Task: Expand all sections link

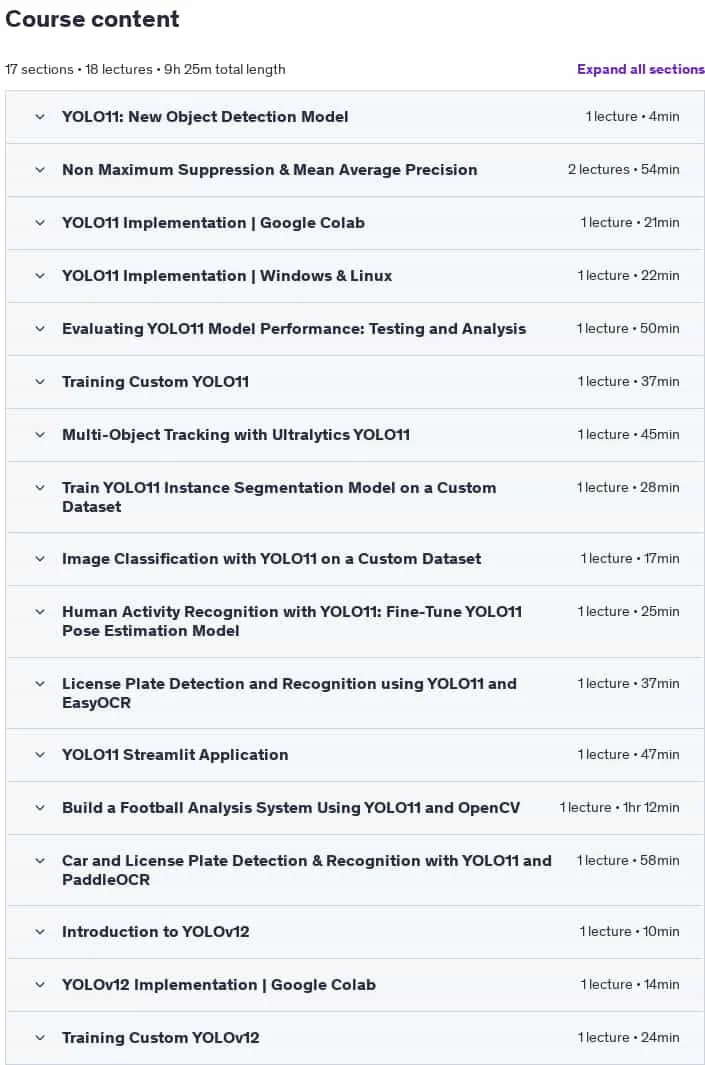Action: [x=640, y=69]
